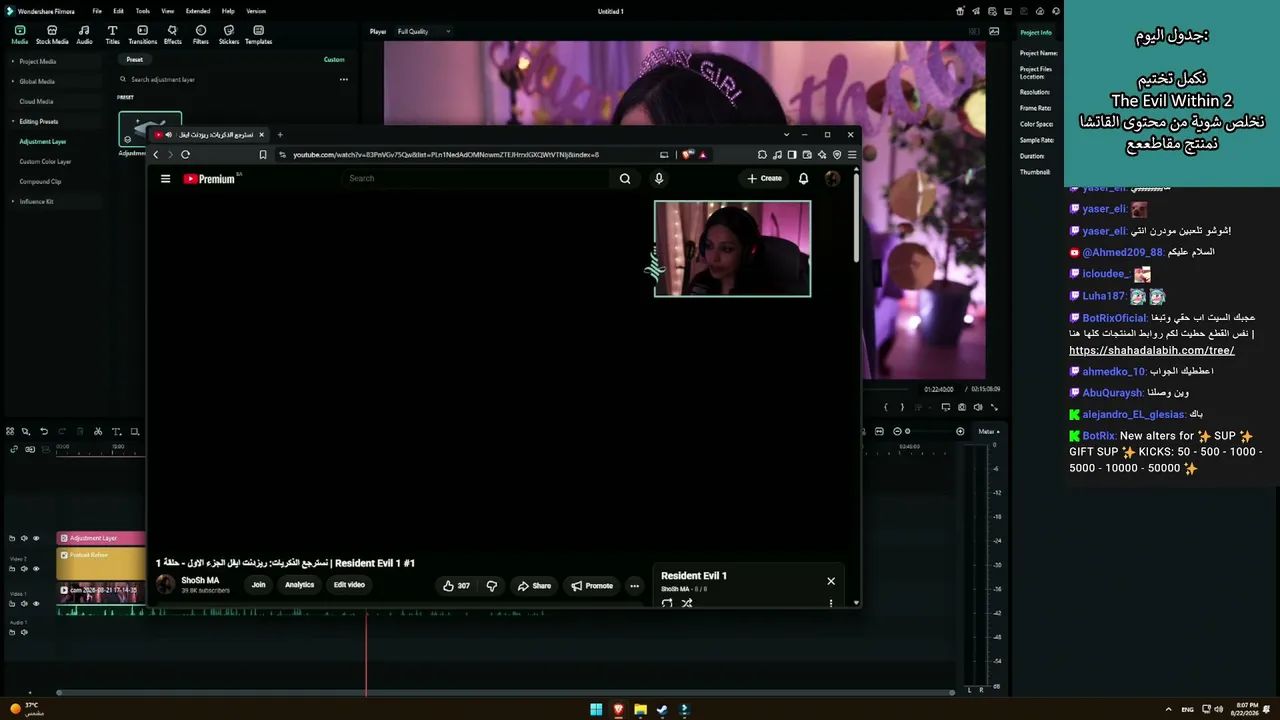Start YouTube voice search with microphone
The height and width of the screenshot is (720, 1280).
click(x=658, y=179)
